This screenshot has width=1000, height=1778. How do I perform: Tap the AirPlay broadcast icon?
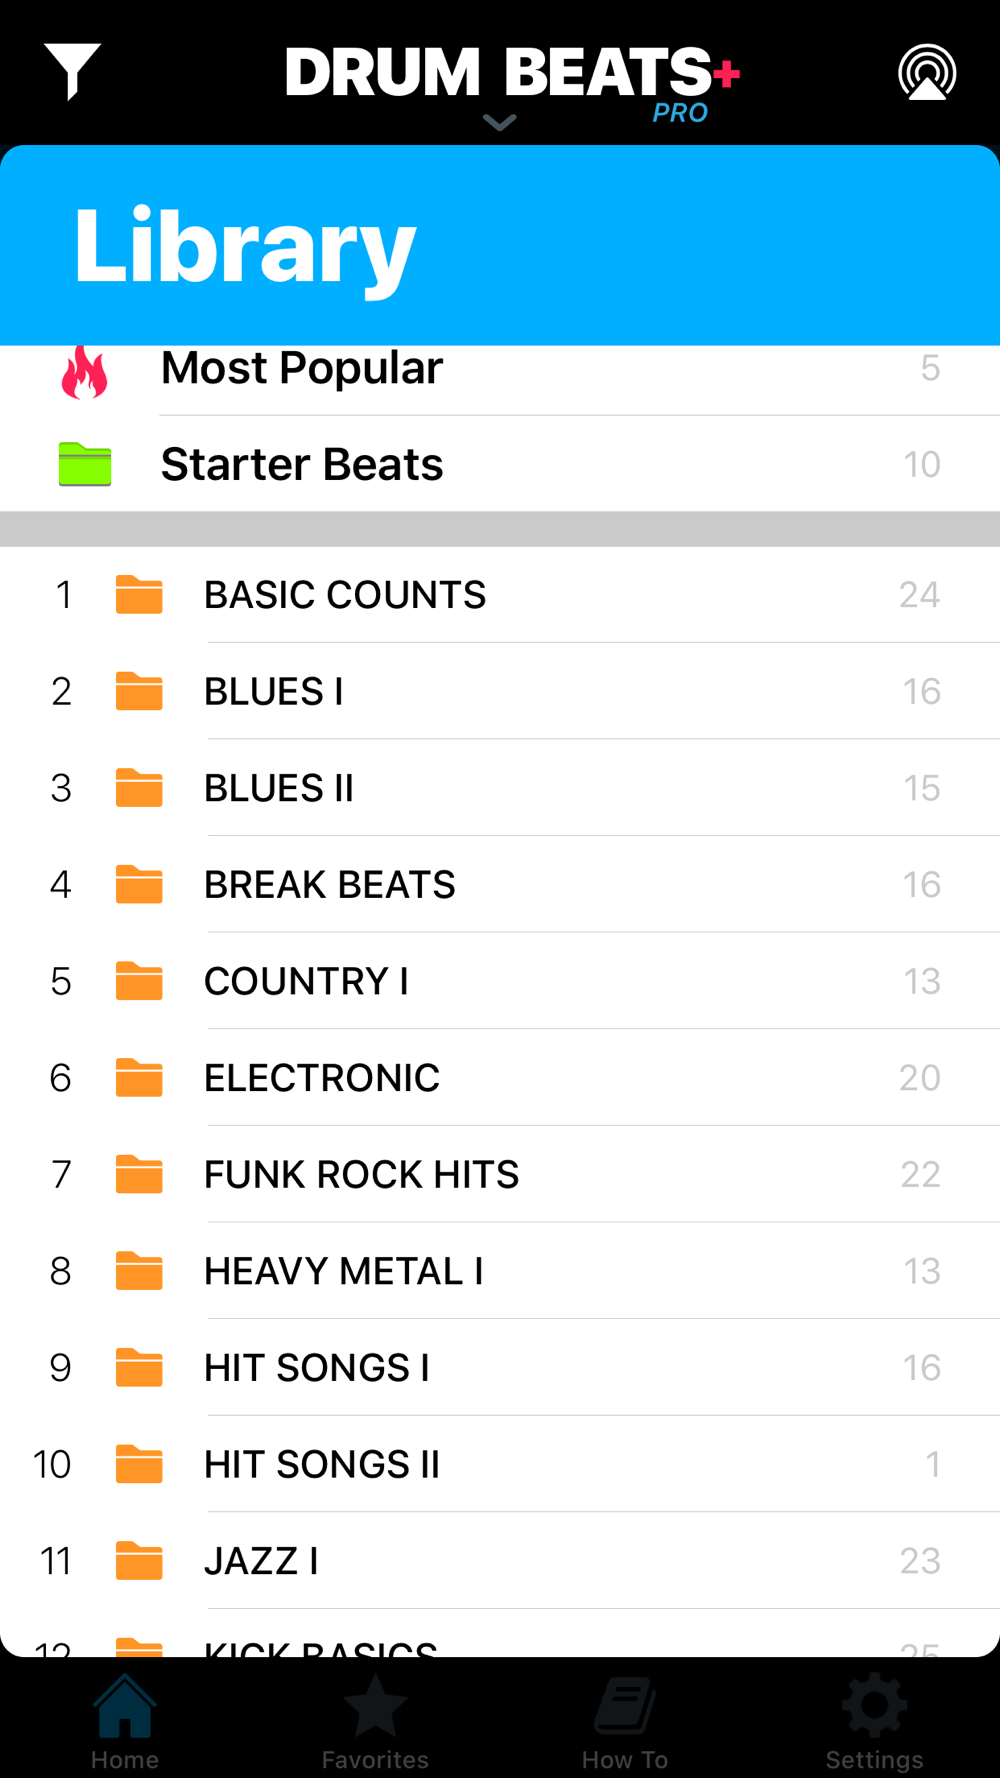click(x=927, y=72)
